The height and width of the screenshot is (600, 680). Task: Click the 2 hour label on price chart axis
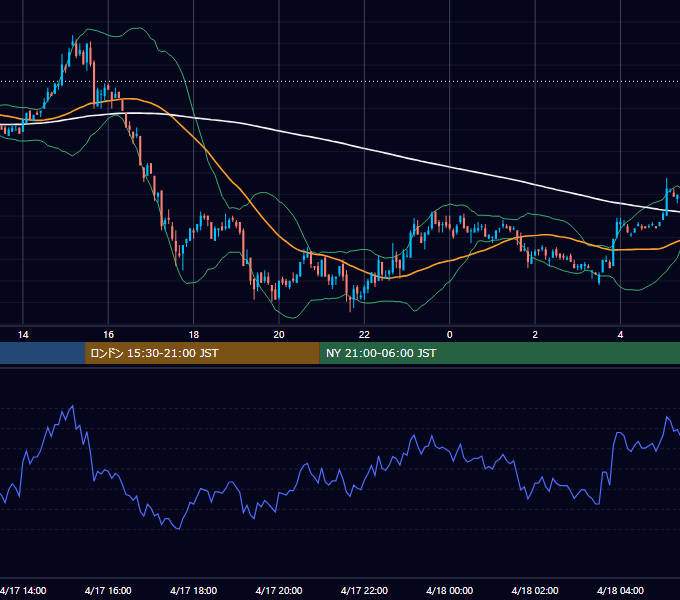coord(535,335)
